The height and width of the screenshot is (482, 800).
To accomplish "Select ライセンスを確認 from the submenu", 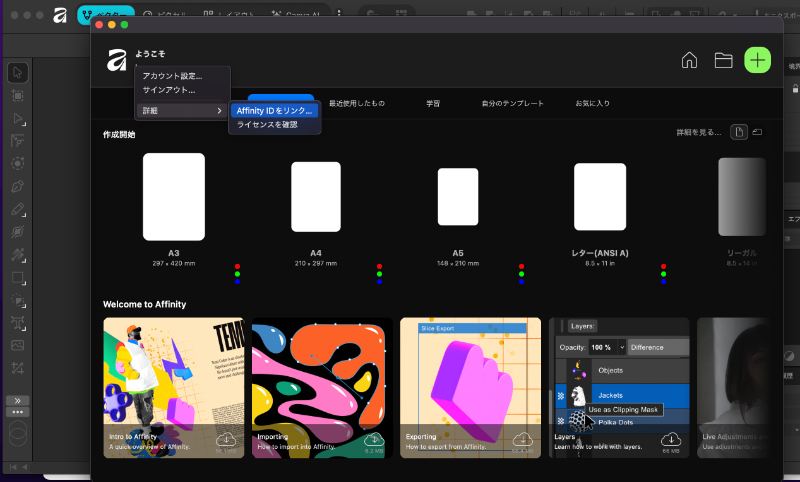I will coord(267,125).
